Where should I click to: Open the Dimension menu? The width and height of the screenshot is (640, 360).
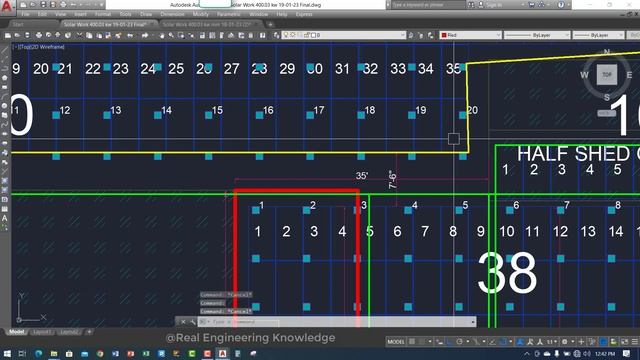pos(172,14)
